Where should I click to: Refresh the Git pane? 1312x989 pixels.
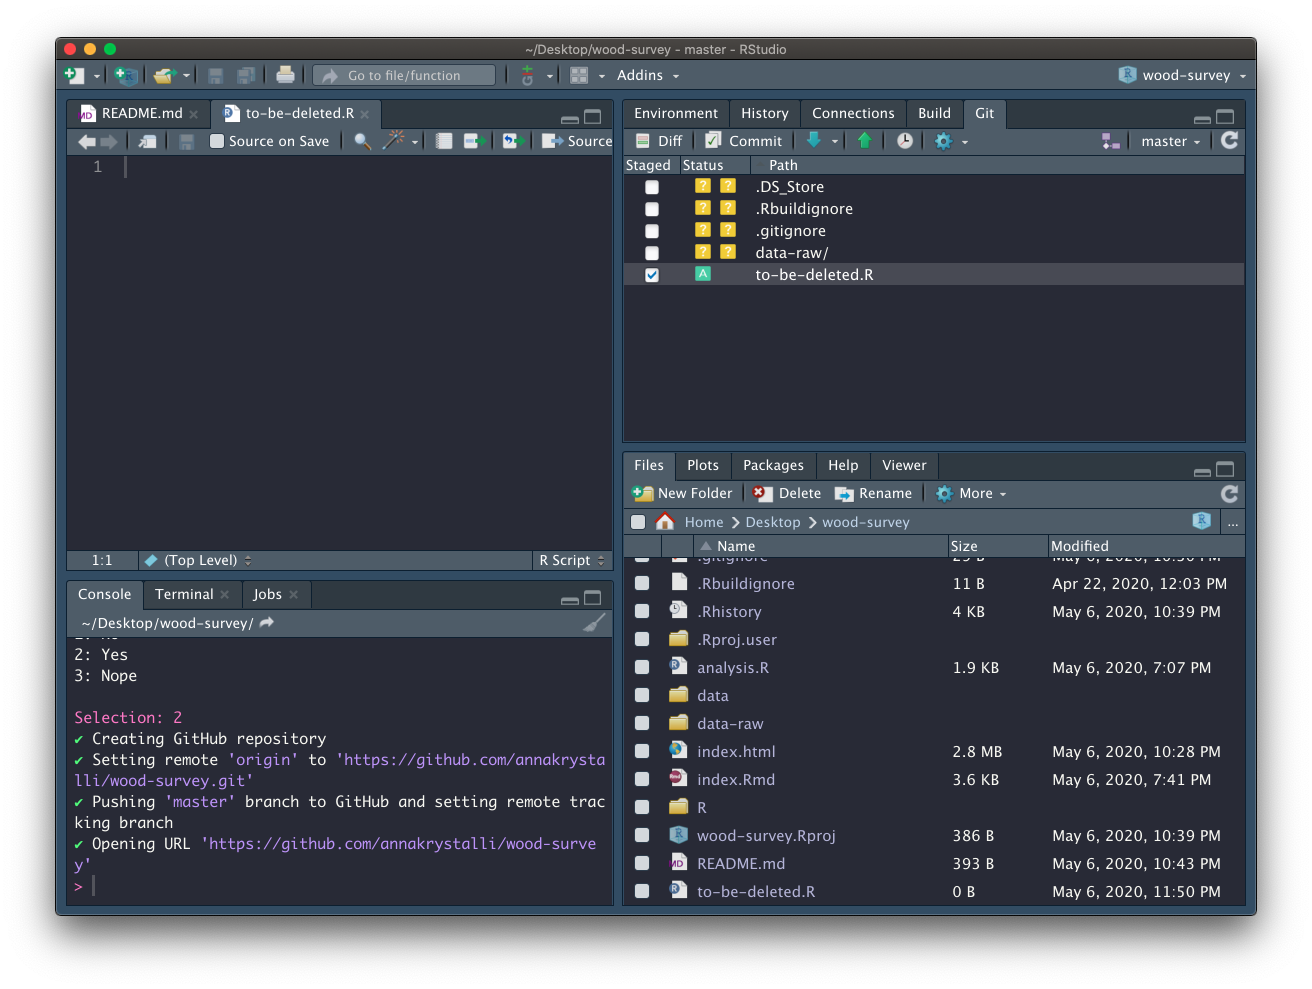pos(1230,140)
